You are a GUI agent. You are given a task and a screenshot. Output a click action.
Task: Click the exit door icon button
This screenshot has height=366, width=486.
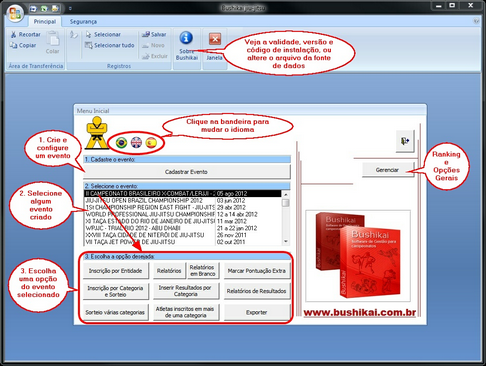405,141
